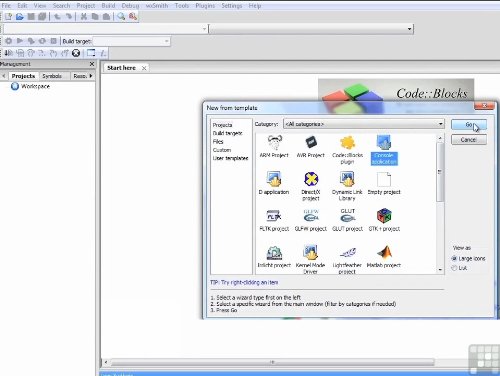Choose the Large icons view radio button
Image resolution: width=500 pixels, height=376 pixels.
pyautogui.click(x=454, y=258)
